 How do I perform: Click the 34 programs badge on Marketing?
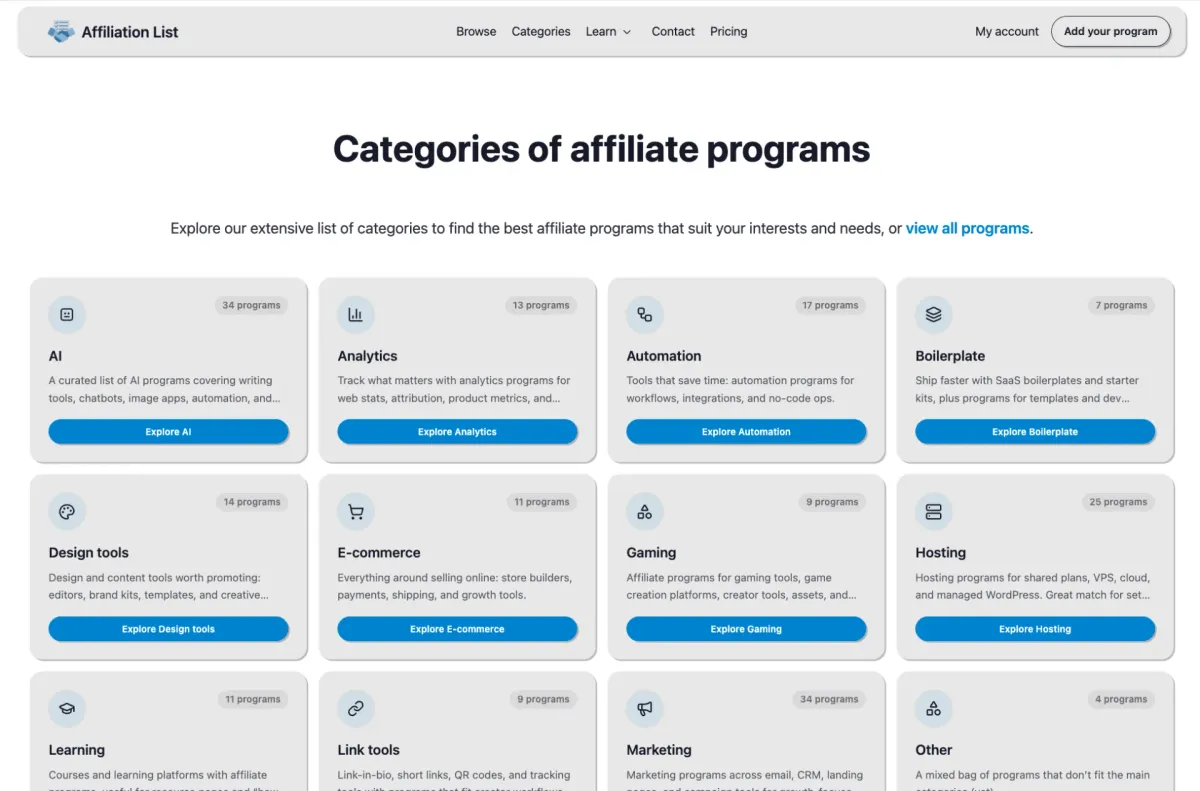829,699
